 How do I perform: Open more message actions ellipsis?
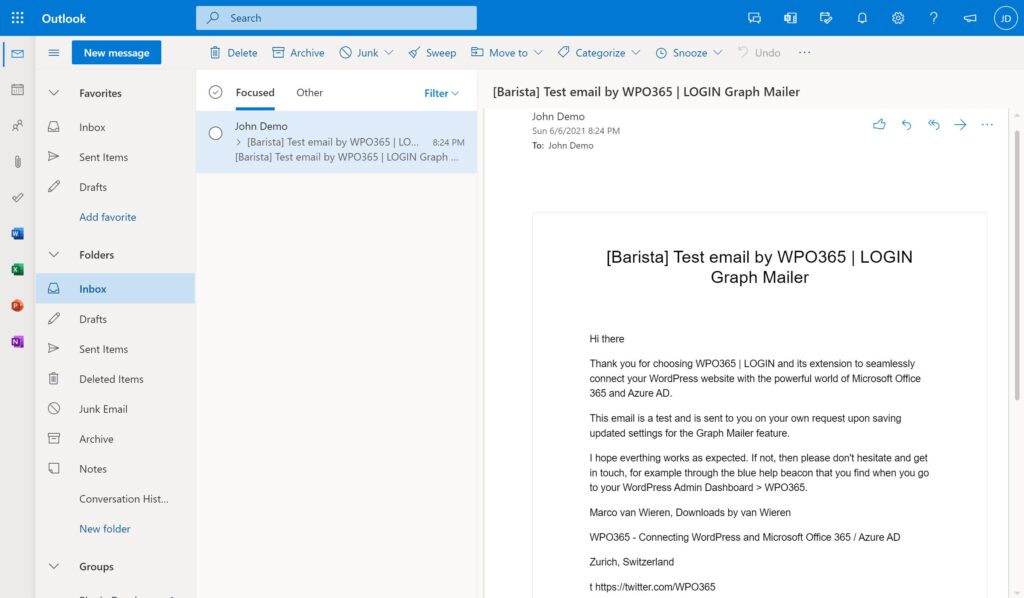click(987, 124)
